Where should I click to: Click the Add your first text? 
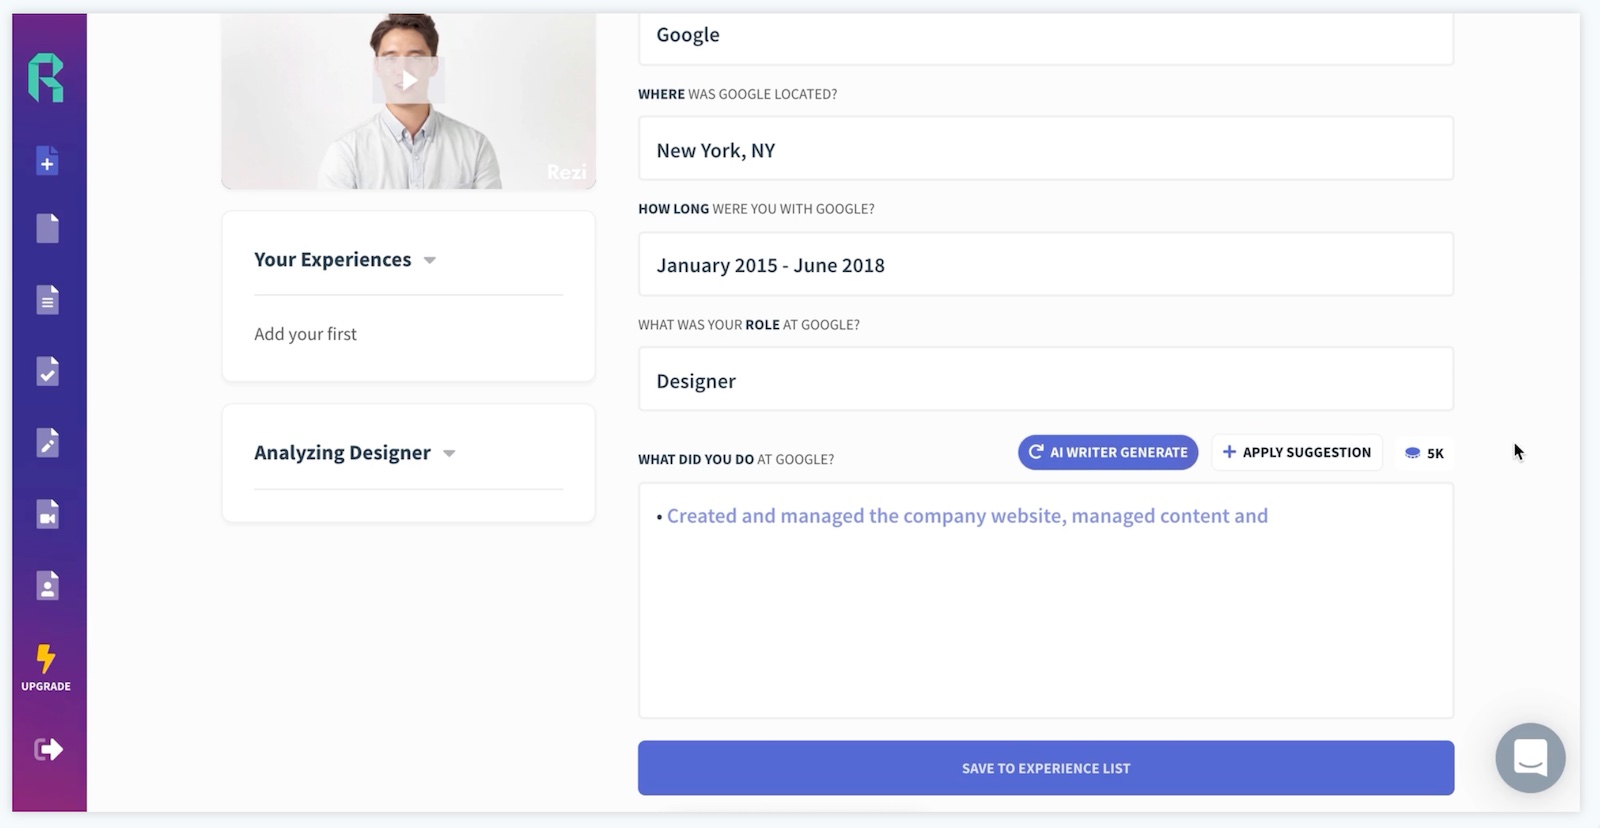coord(305,334)
